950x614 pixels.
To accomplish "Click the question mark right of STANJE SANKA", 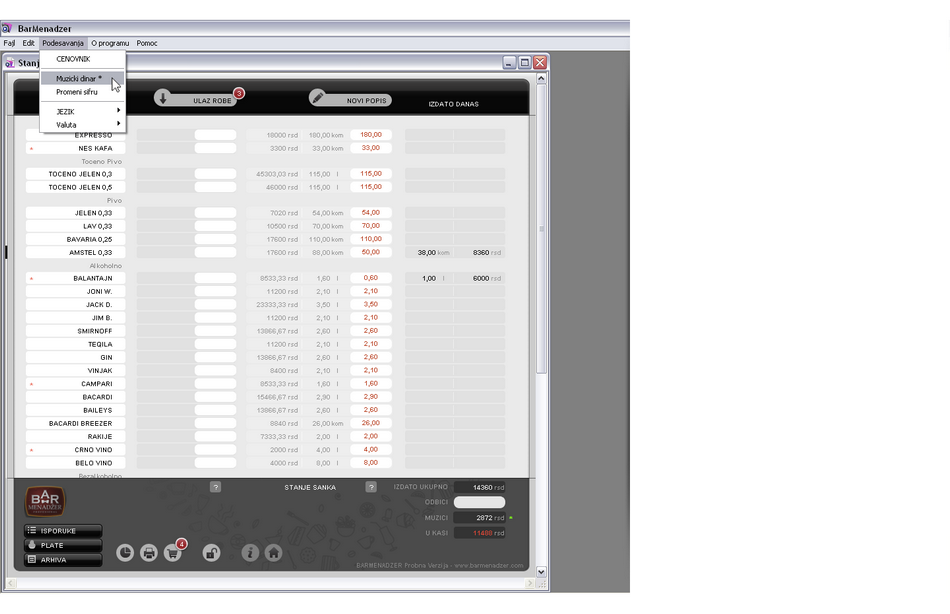I will (x=371, y=487).
